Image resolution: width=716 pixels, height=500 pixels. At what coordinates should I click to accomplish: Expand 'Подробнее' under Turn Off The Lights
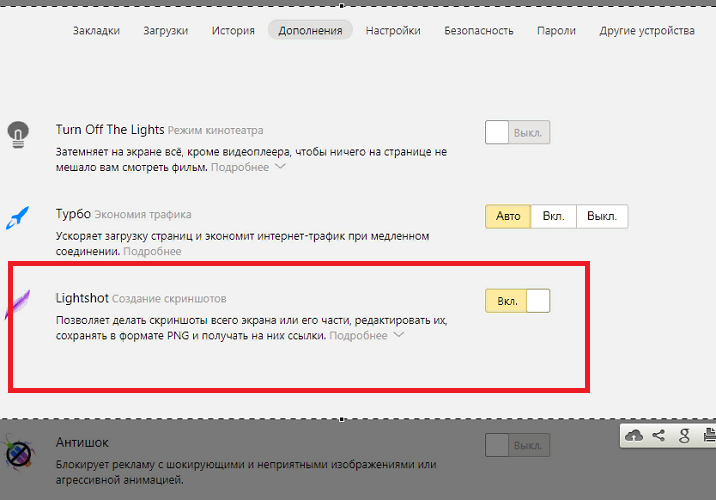(x=247, y=167)
